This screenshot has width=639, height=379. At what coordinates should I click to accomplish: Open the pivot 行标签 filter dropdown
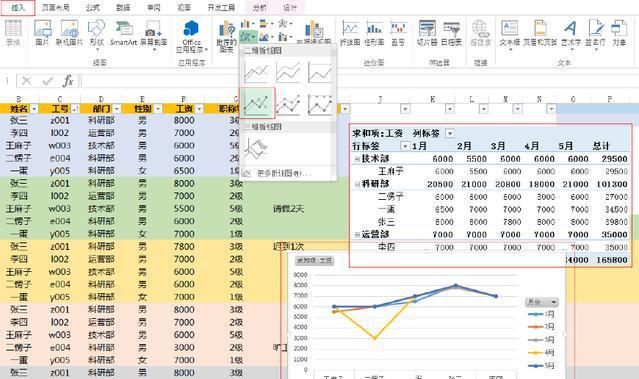tap(405, 146)
